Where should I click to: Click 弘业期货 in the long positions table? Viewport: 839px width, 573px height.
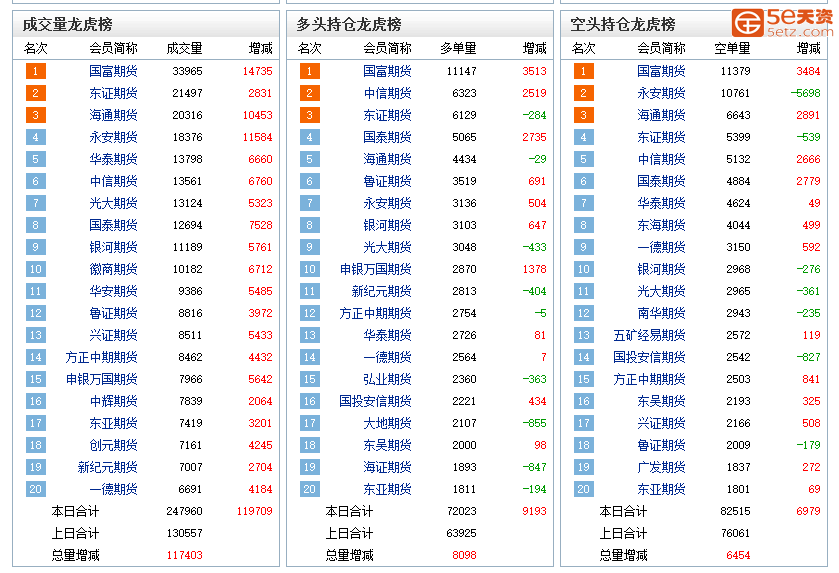click(387, 379)
